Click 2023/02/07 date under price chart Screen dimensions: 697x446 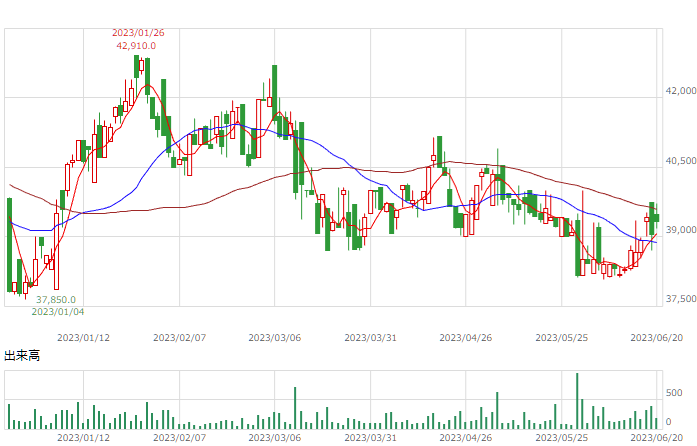(180, 338)
